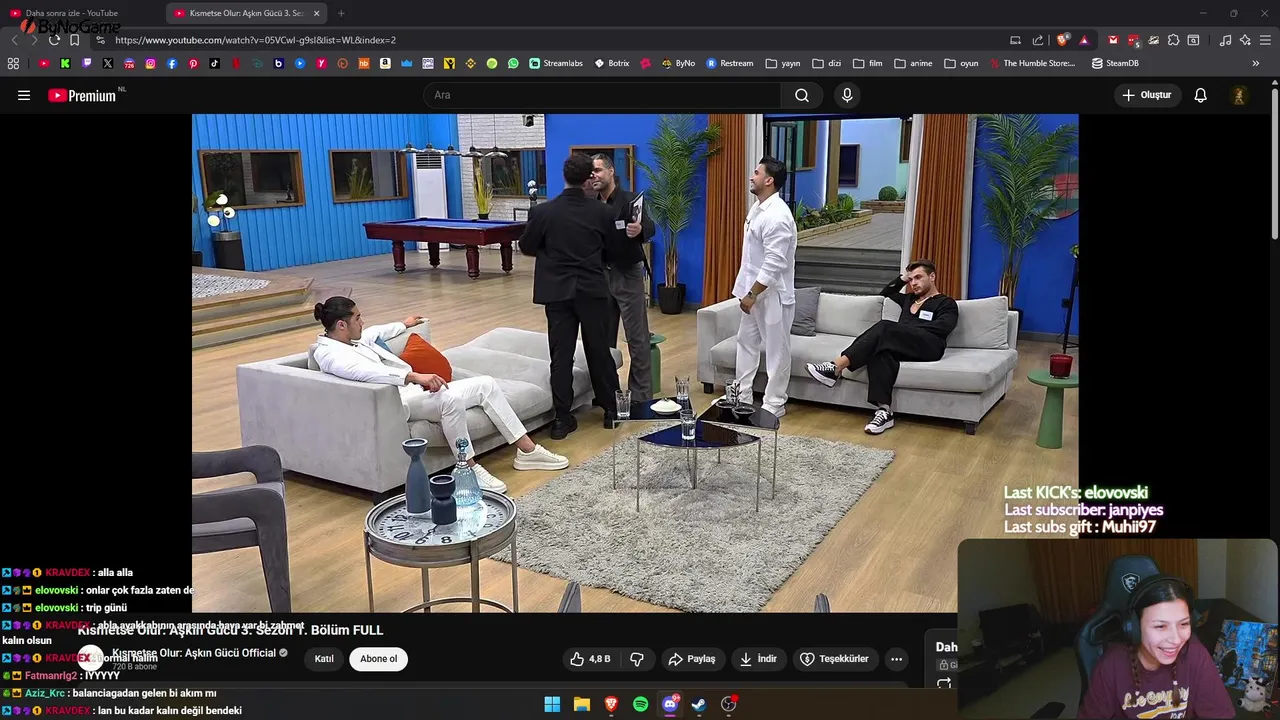Open the anime bookmarks folder

click(913, 63)
